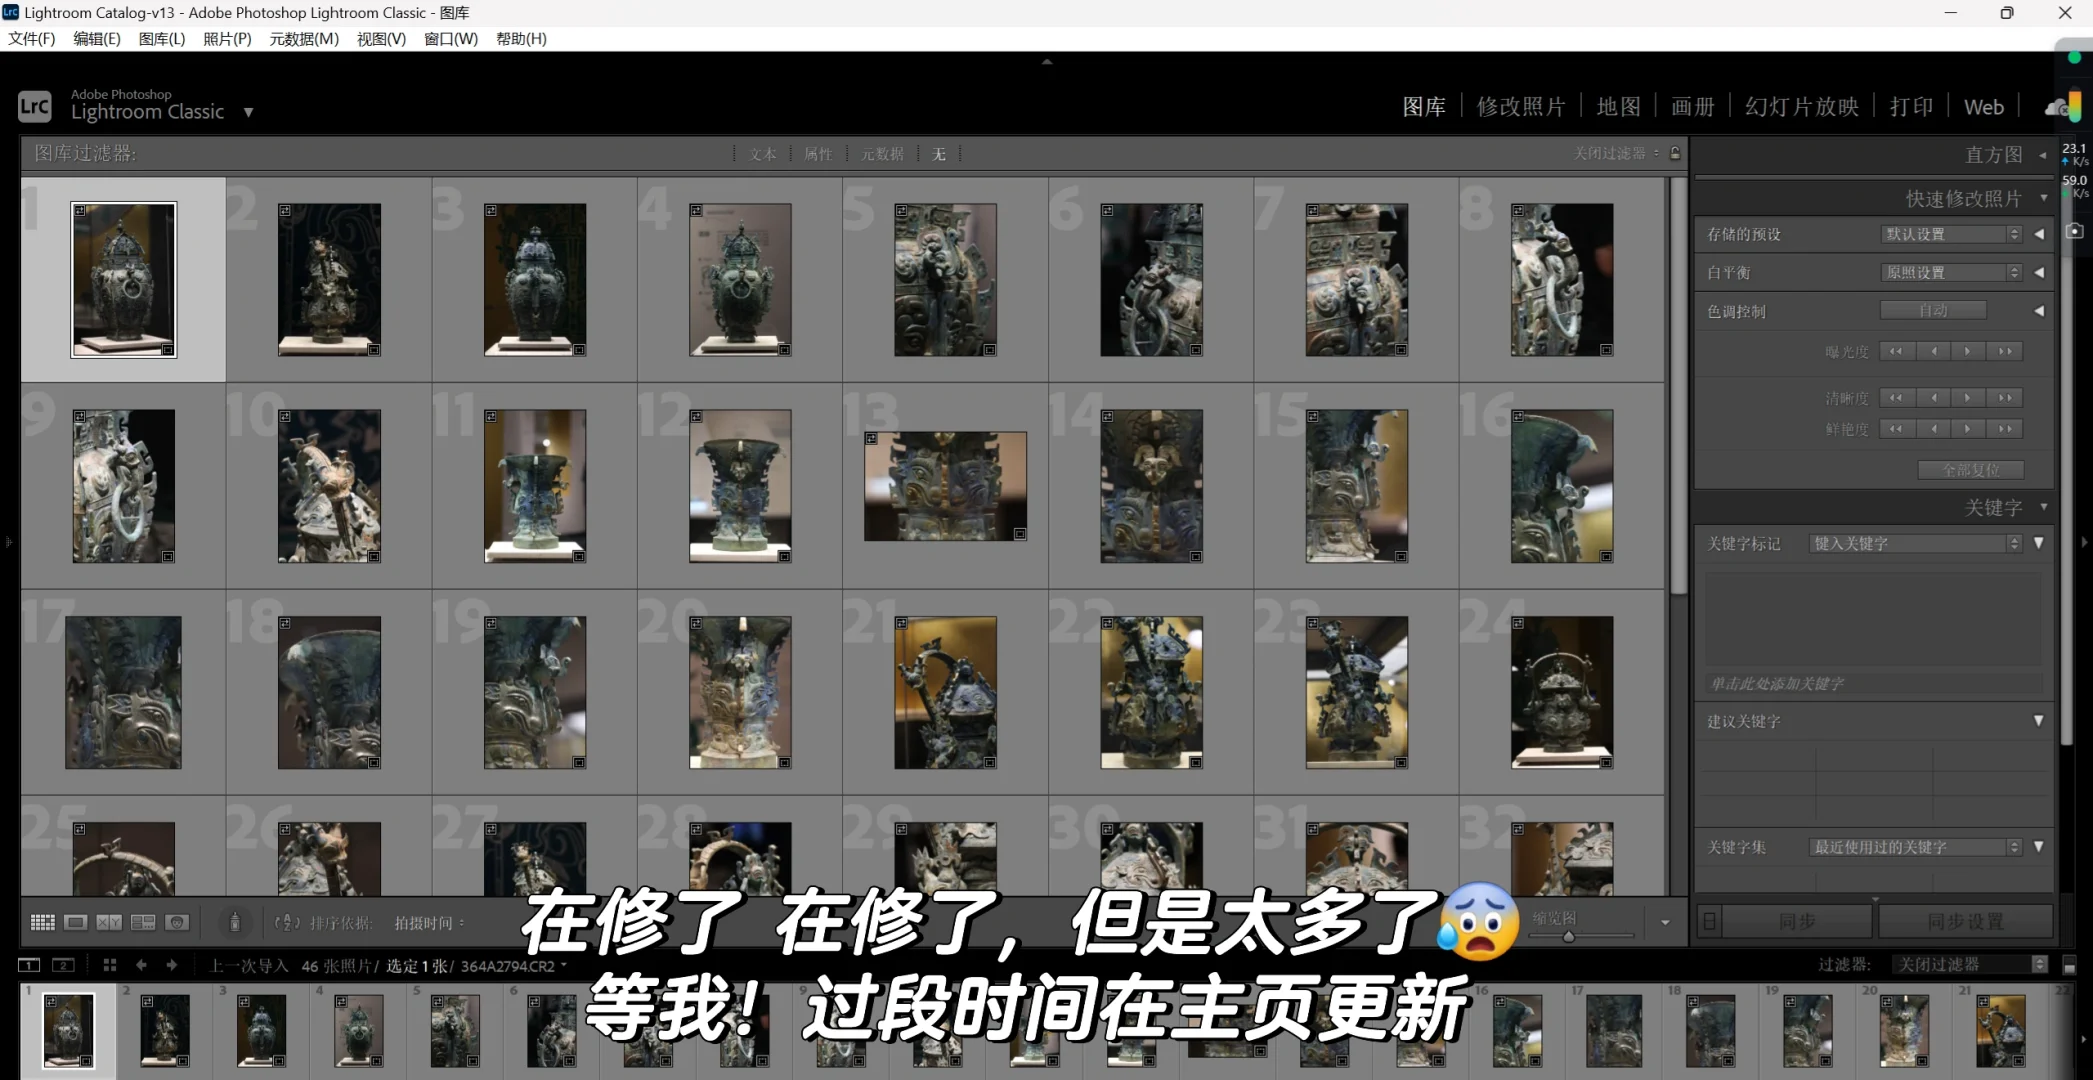Open the 元数据(M) menu
Image resolution: width=2093 pixels, height=1080 pixels.
[304, 38]
